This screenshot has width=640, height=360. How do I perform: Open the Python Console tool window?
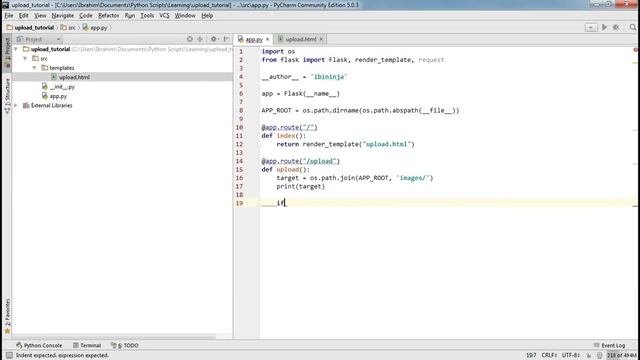tap(39, 345)
